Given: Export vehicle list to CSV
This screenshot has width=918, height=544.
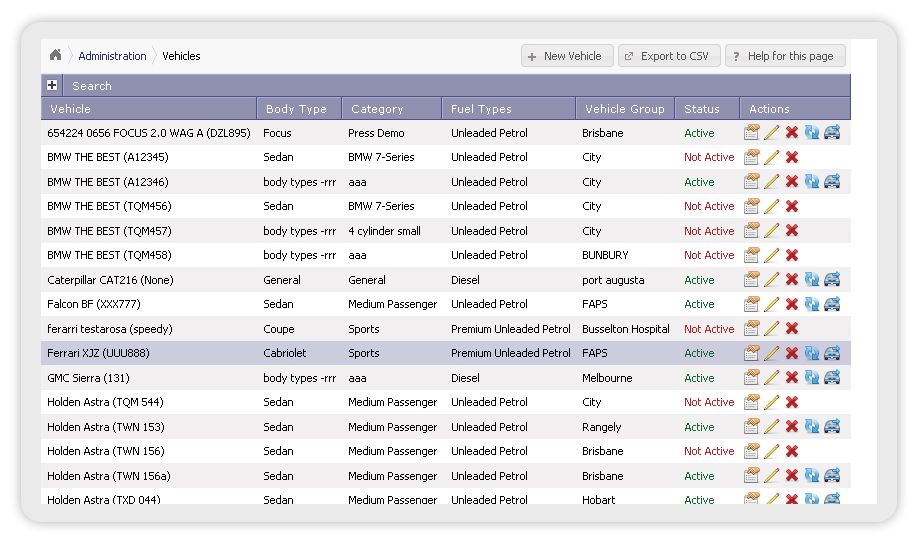Looking at the screenshot, I should [x=669, y=56].
